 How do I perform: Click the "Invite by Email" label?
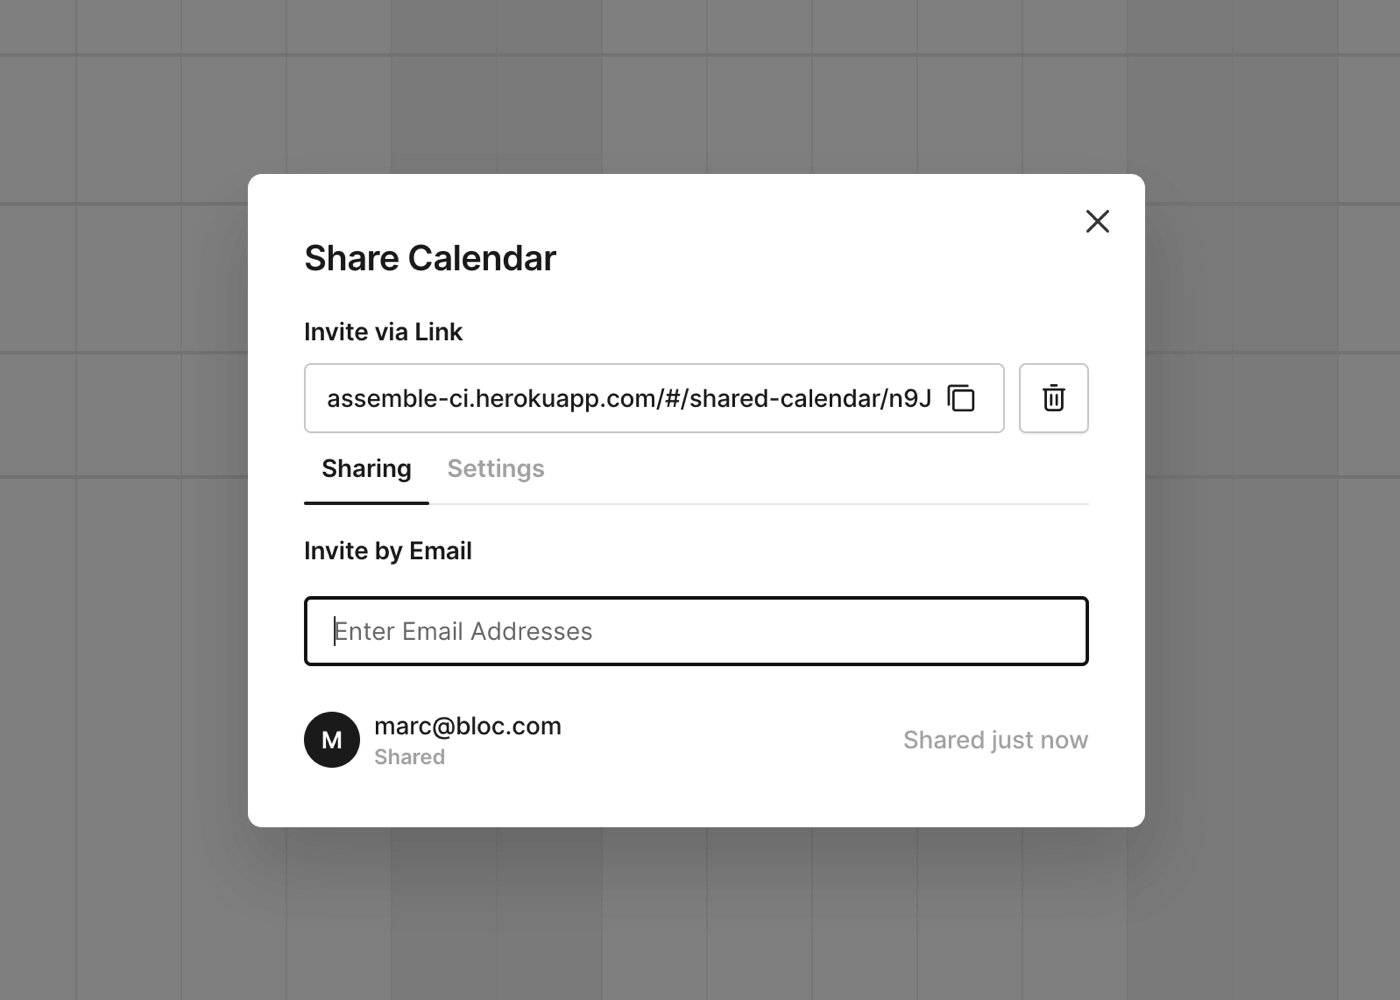pyautogui.click(x=388, y=551)
